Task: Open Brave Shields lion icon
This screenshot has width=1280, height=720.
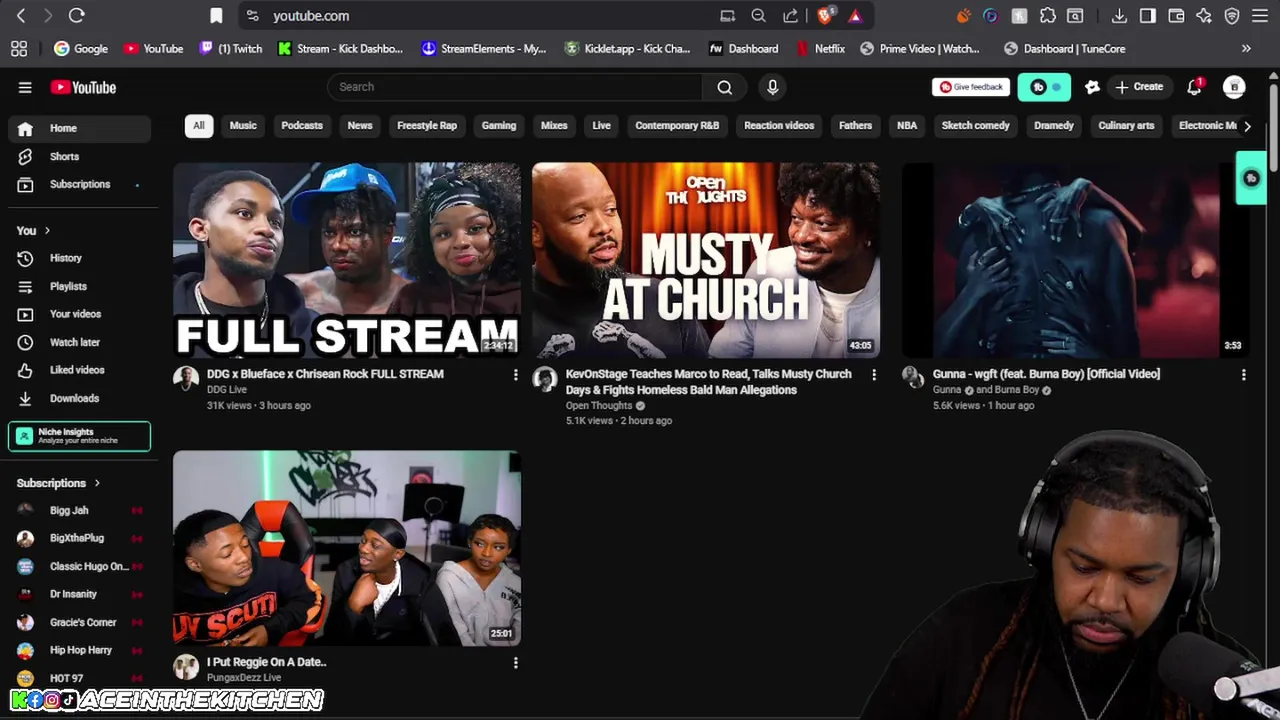Action: [826, 15]
